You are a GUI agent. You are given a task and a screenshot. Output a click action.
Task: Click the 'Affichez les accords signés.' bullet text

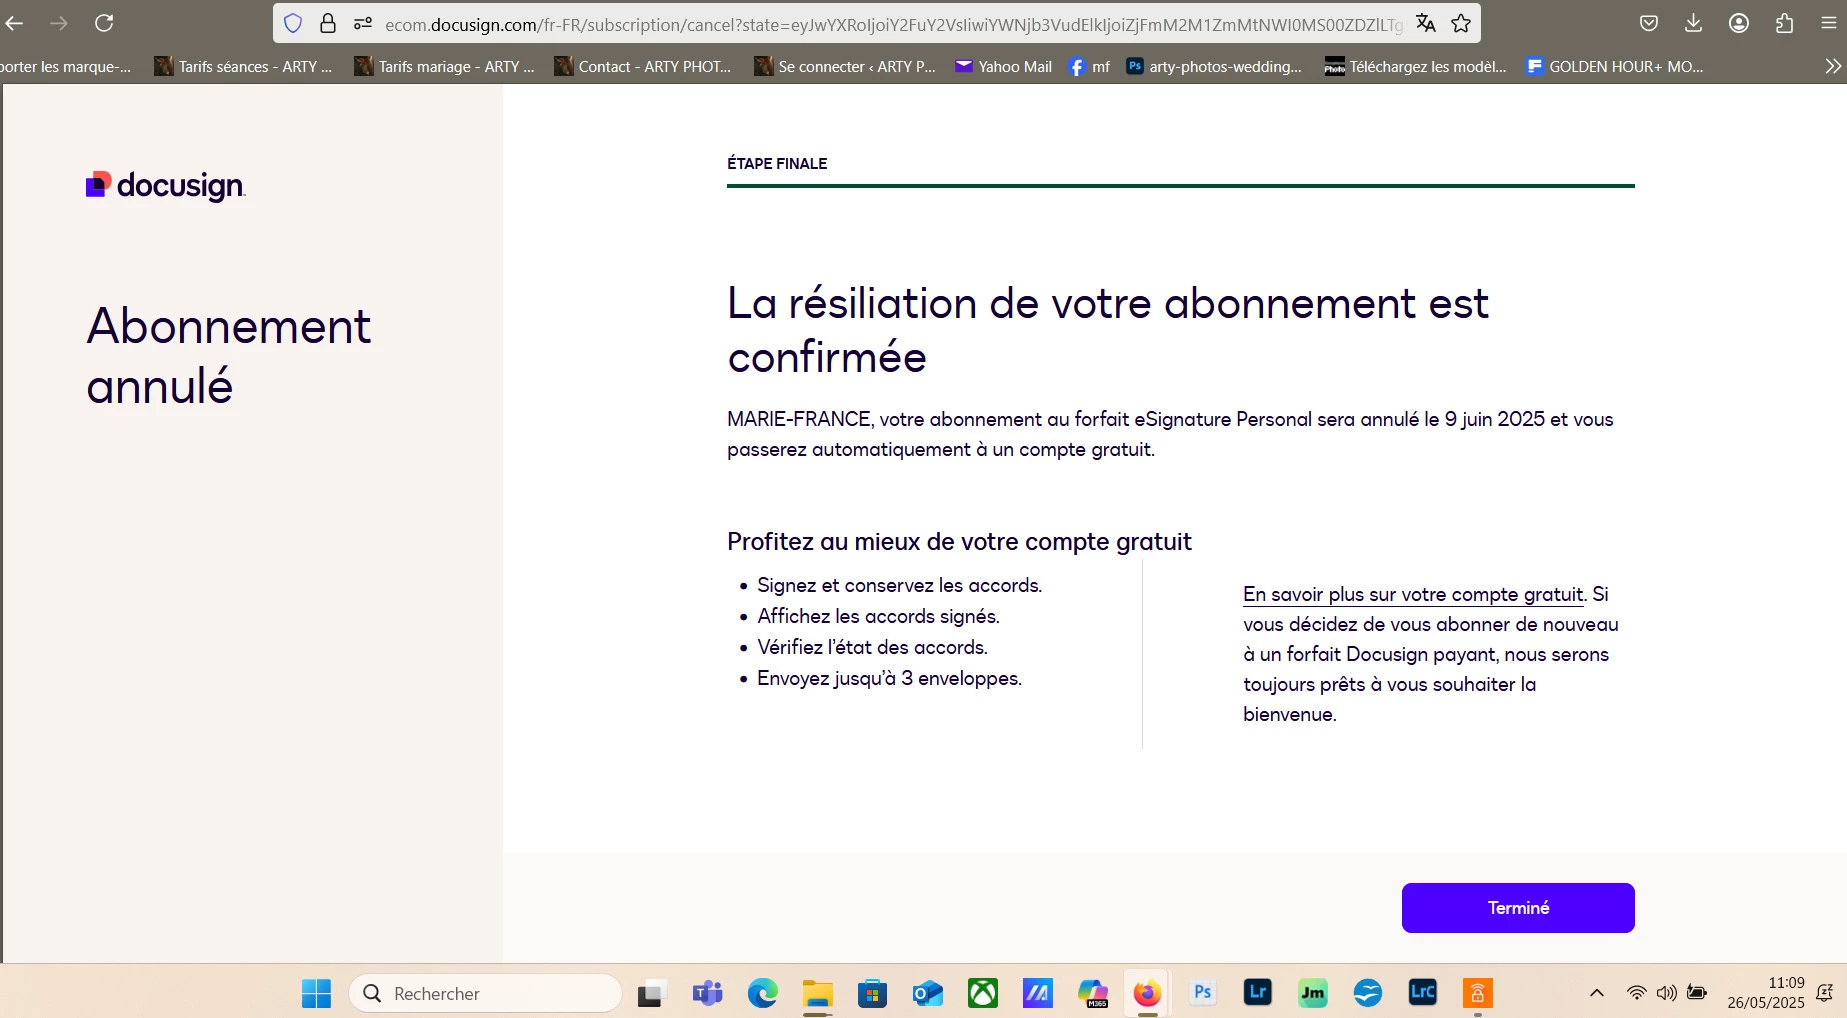[x=878, y=616]
